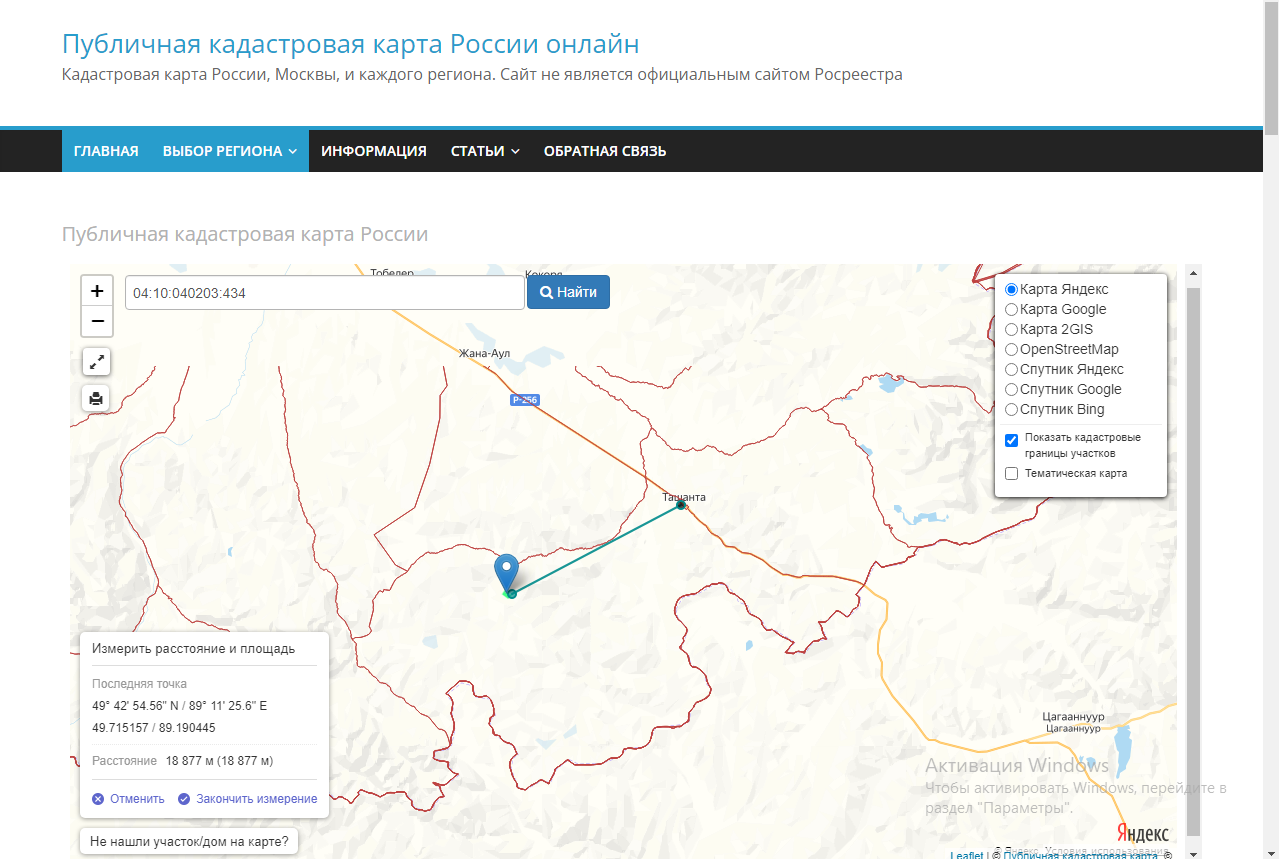The image size is (1279, 859).
Task: Open the site title Публичная кадастровая карта России онлайн
Action: click(351, 44)
